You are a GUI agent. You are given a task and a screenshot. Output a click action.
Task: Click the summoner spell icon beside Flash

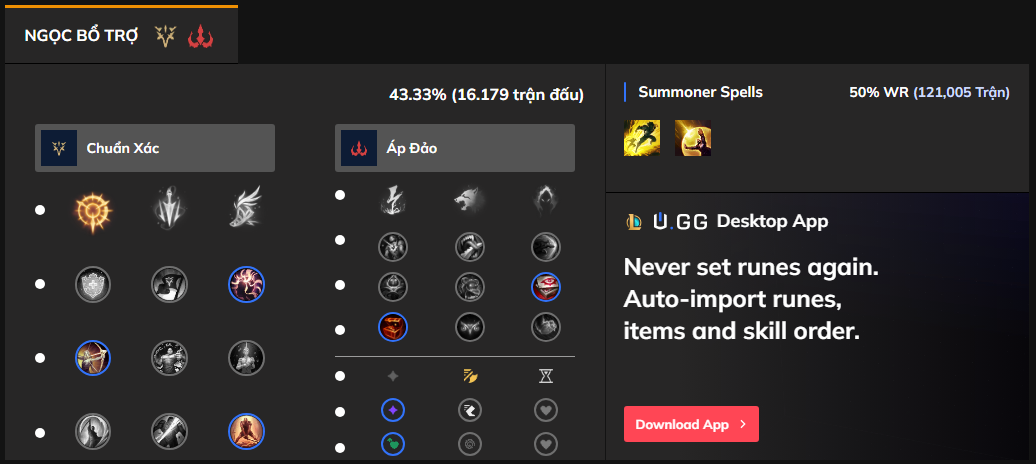pos(692,138)
